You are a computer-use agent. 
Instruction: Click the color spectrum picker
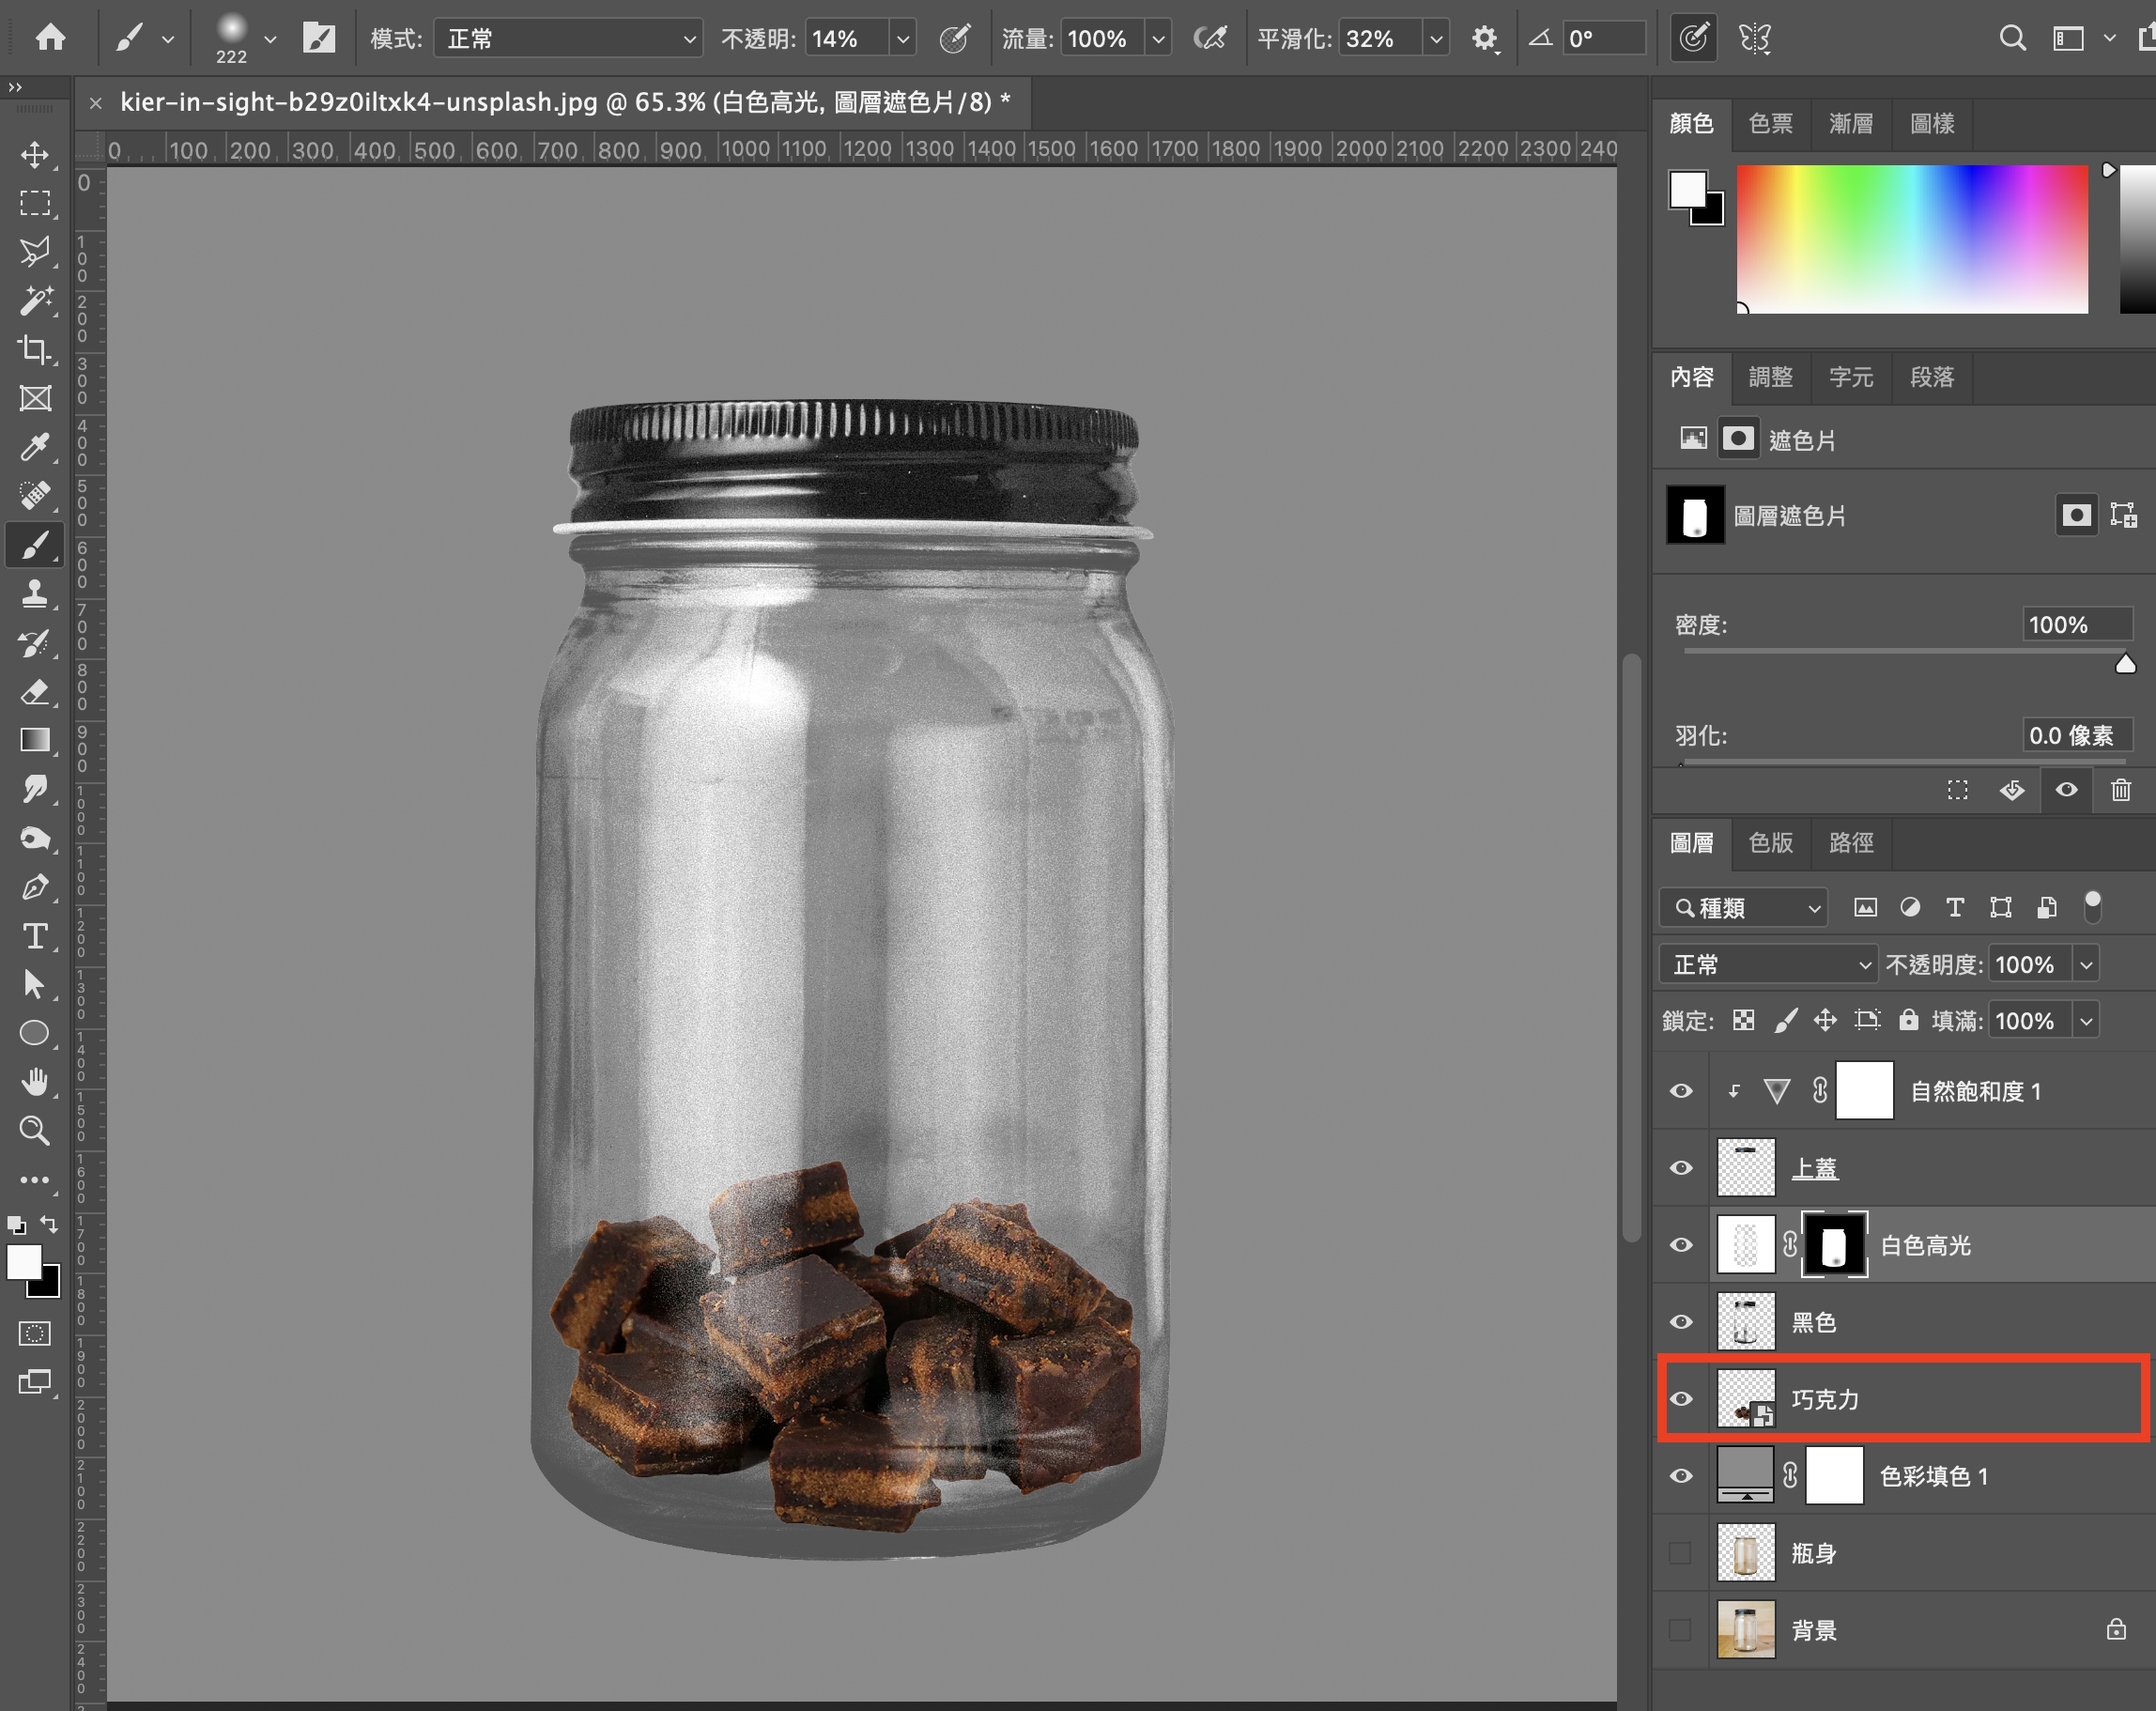1912,239
